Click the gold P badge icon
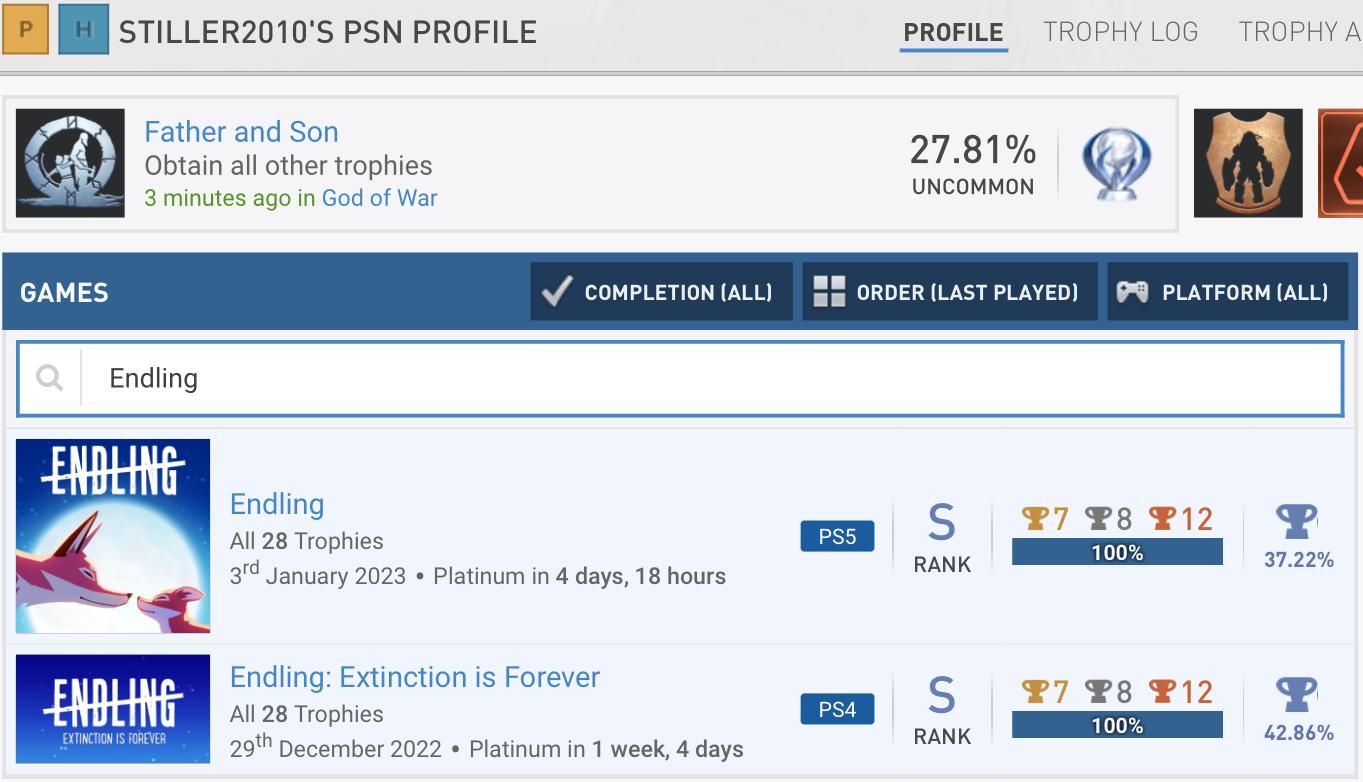1363x782 pixels. pos(27,30)
